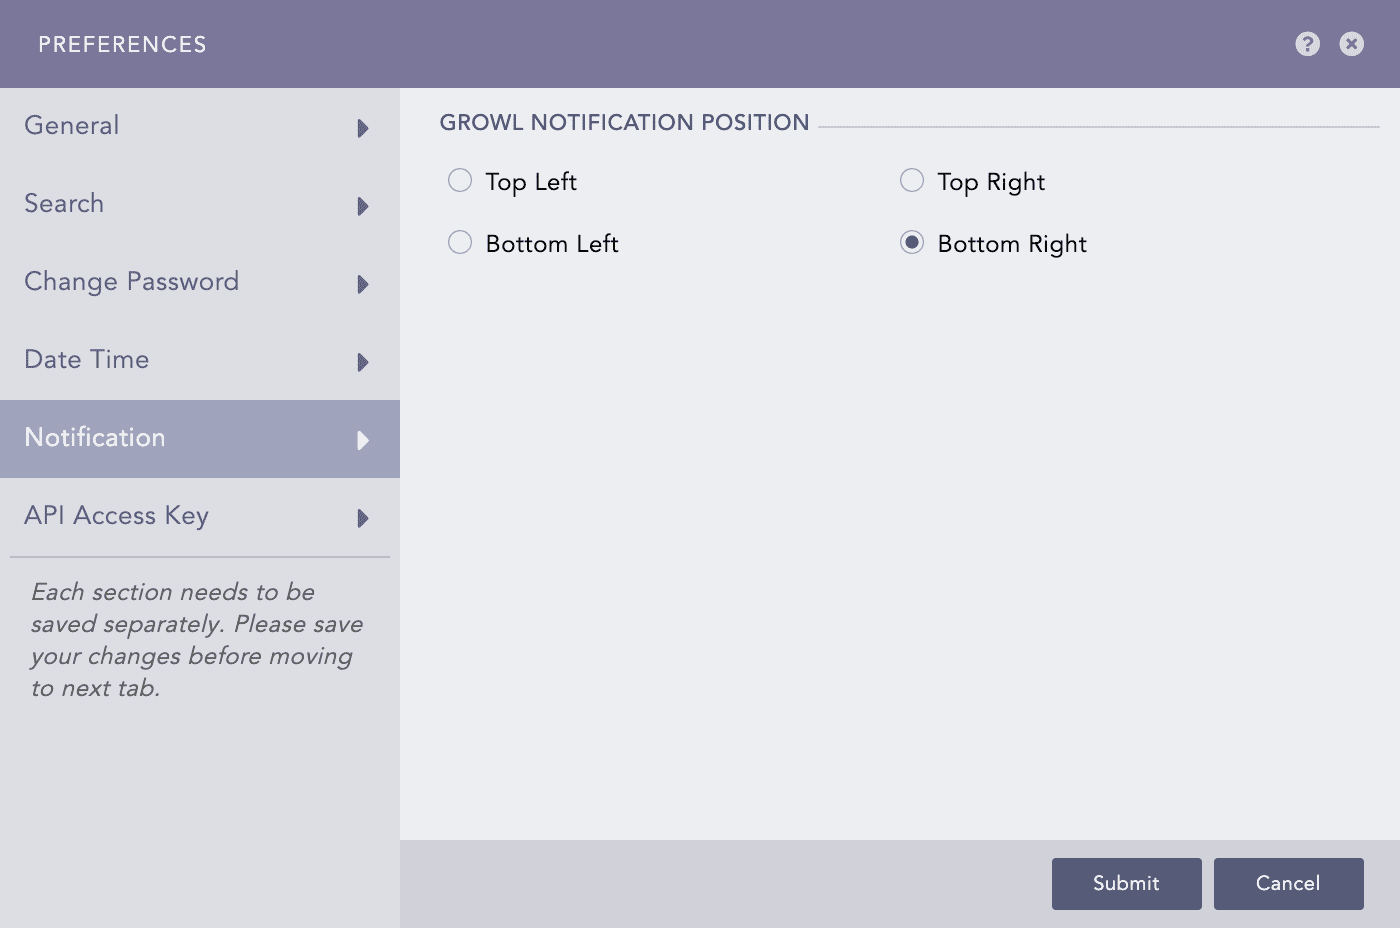Switch to the Search tab

tap(64, 204)
